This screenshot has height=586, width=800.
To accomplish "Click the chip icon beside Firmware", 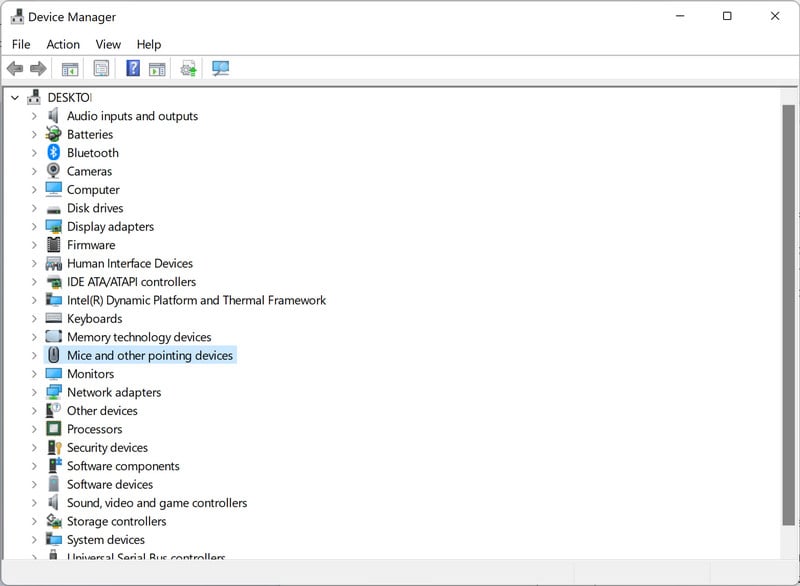I will [54, 245].
